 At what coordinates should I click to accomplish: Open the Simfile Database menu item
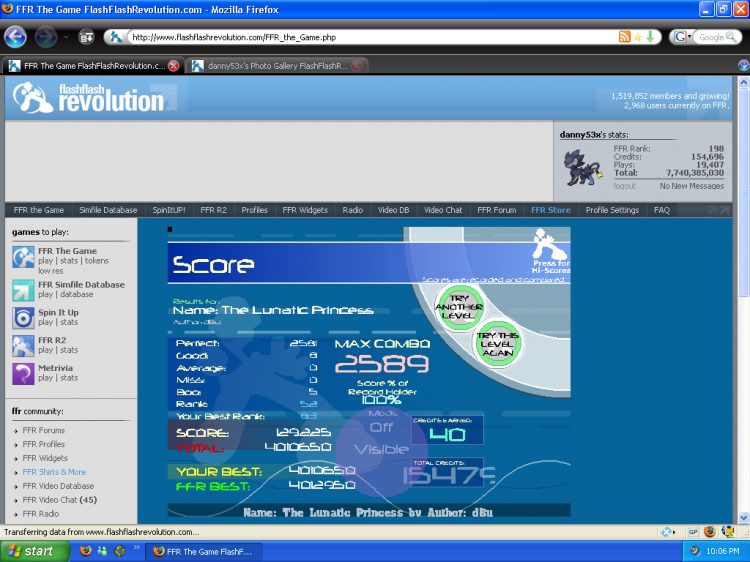108,210
